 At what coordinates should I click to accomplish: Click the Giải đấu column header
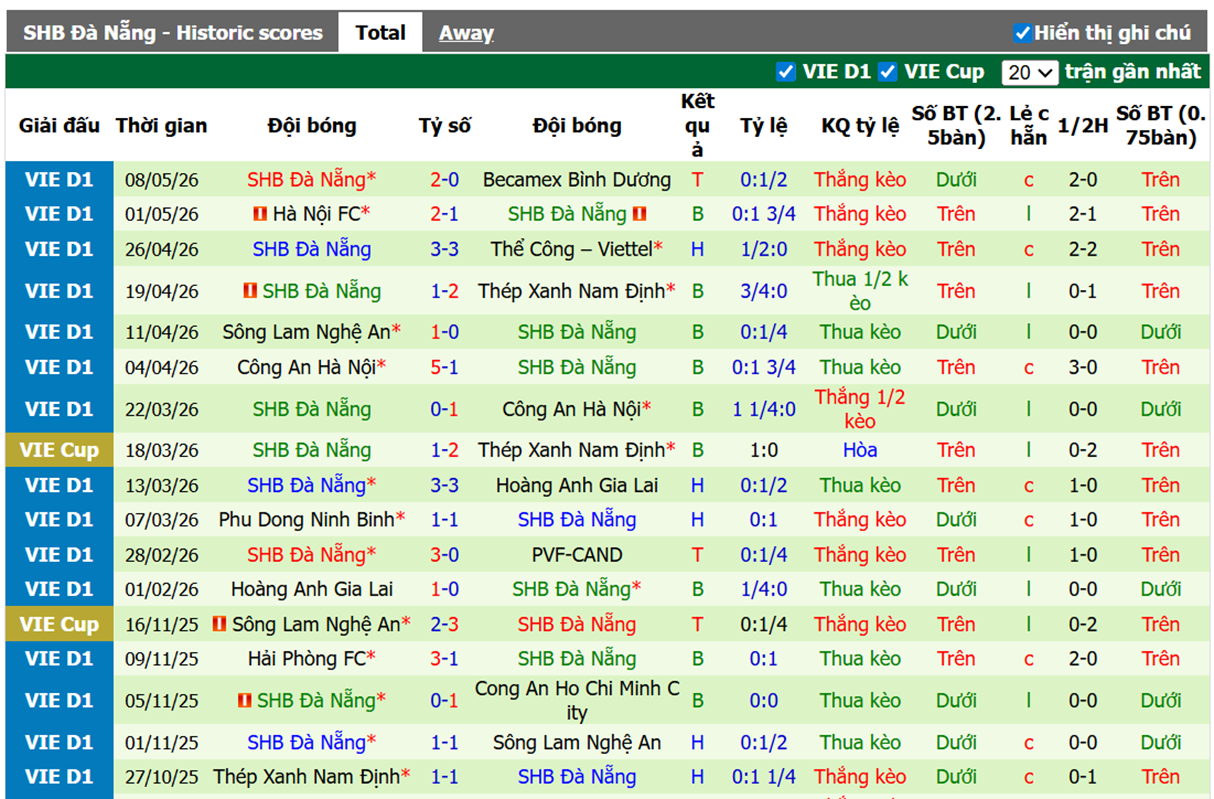[59, 126]
